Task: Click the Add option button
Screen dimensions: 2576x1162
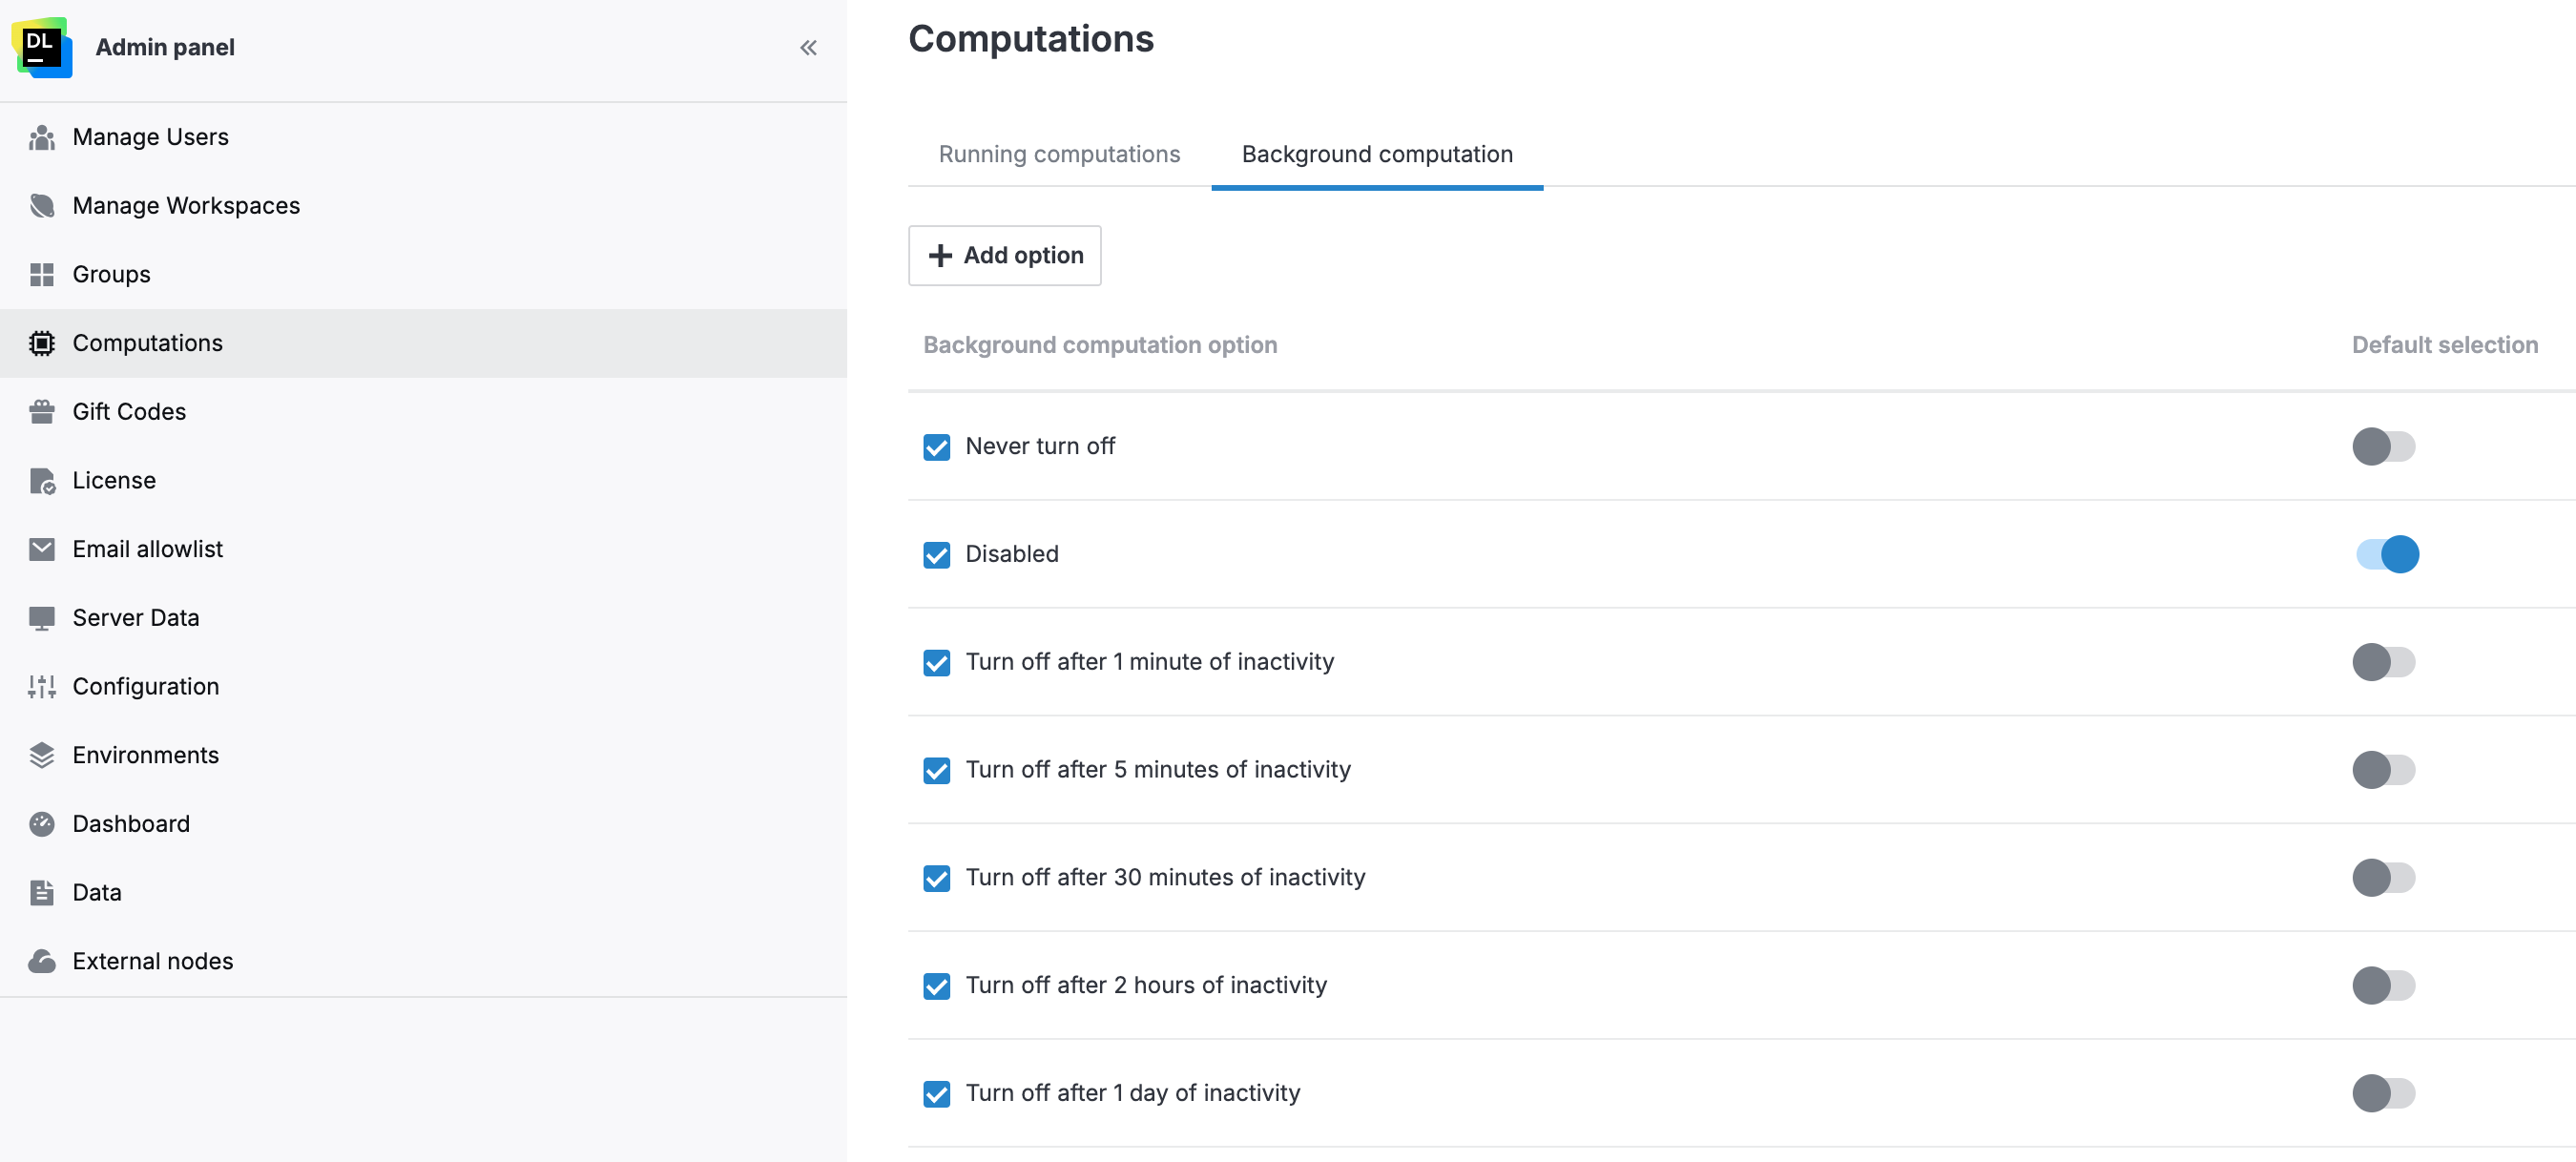Action: (x=1004, y=255)
